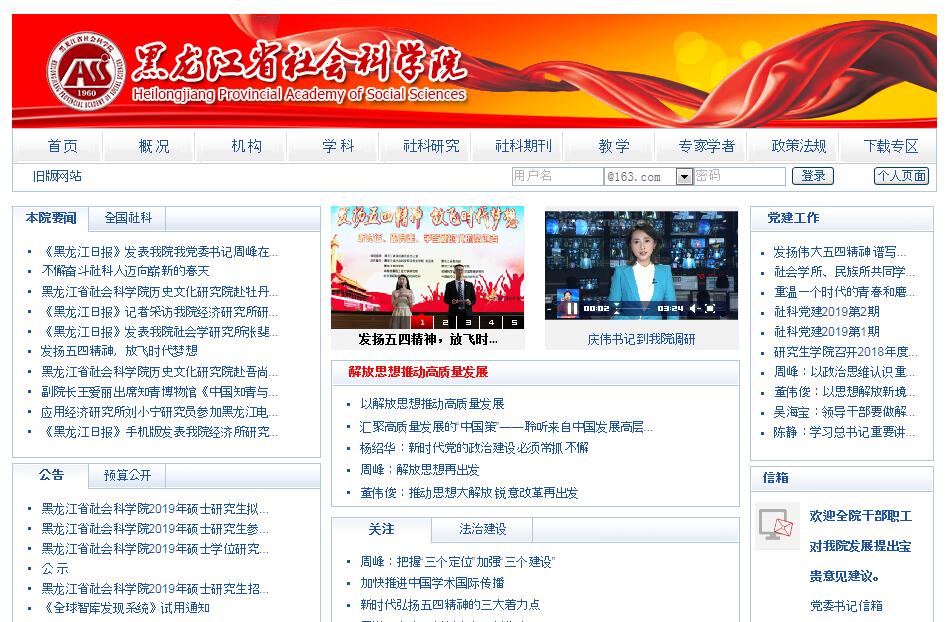The height and width of the screenshot is (622, 948).
Task: Enter fullscreen mode on the video
Action: [711, 308]
